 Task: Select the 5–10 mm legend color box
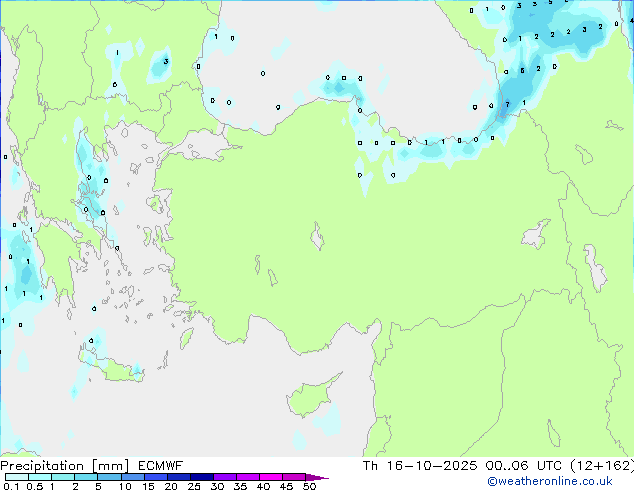point(109,477)
